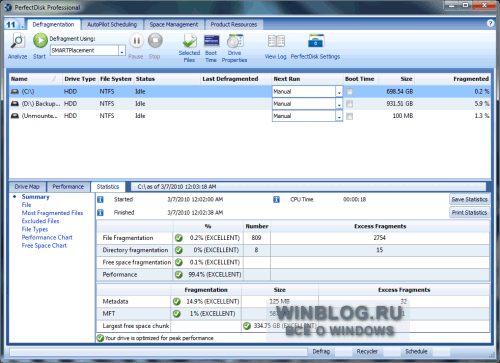500x363 pixels.
Task: Select the Statistics tab
Action: [x=108, y=187]
